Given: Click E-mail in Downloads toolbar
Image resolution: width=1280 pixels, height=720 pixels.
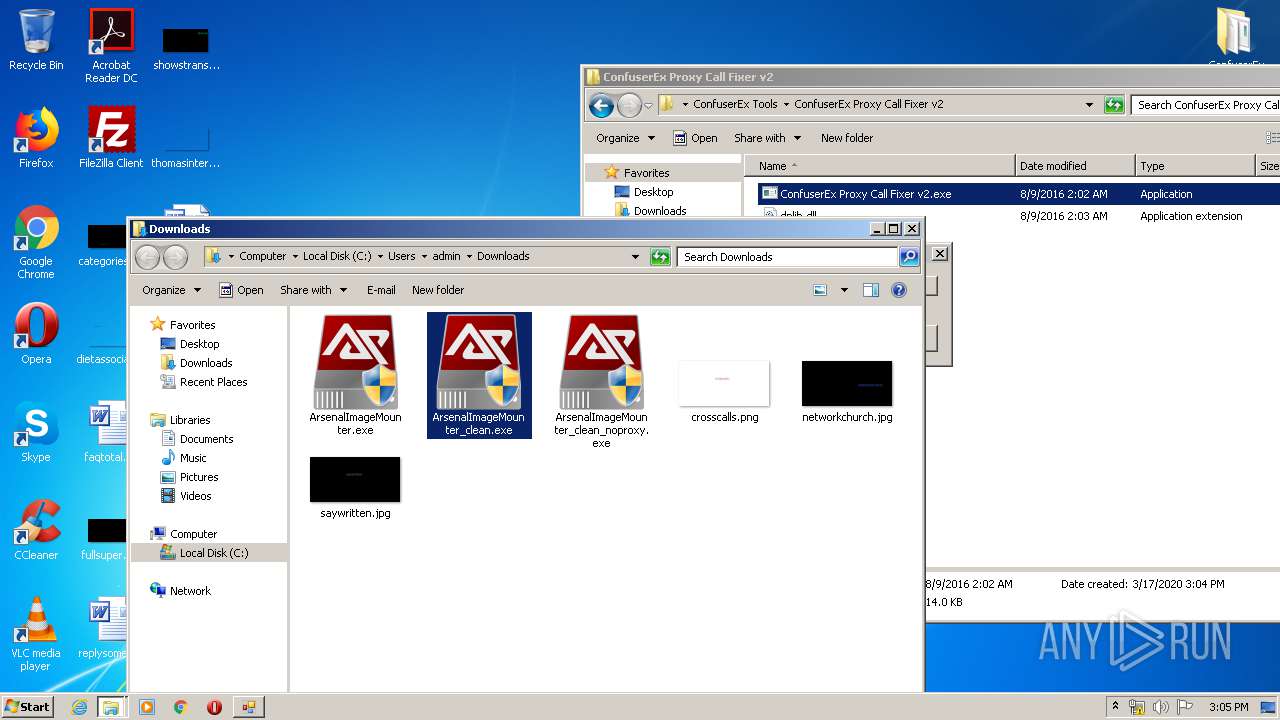Looking at the screenshot, I should [381, 290].
